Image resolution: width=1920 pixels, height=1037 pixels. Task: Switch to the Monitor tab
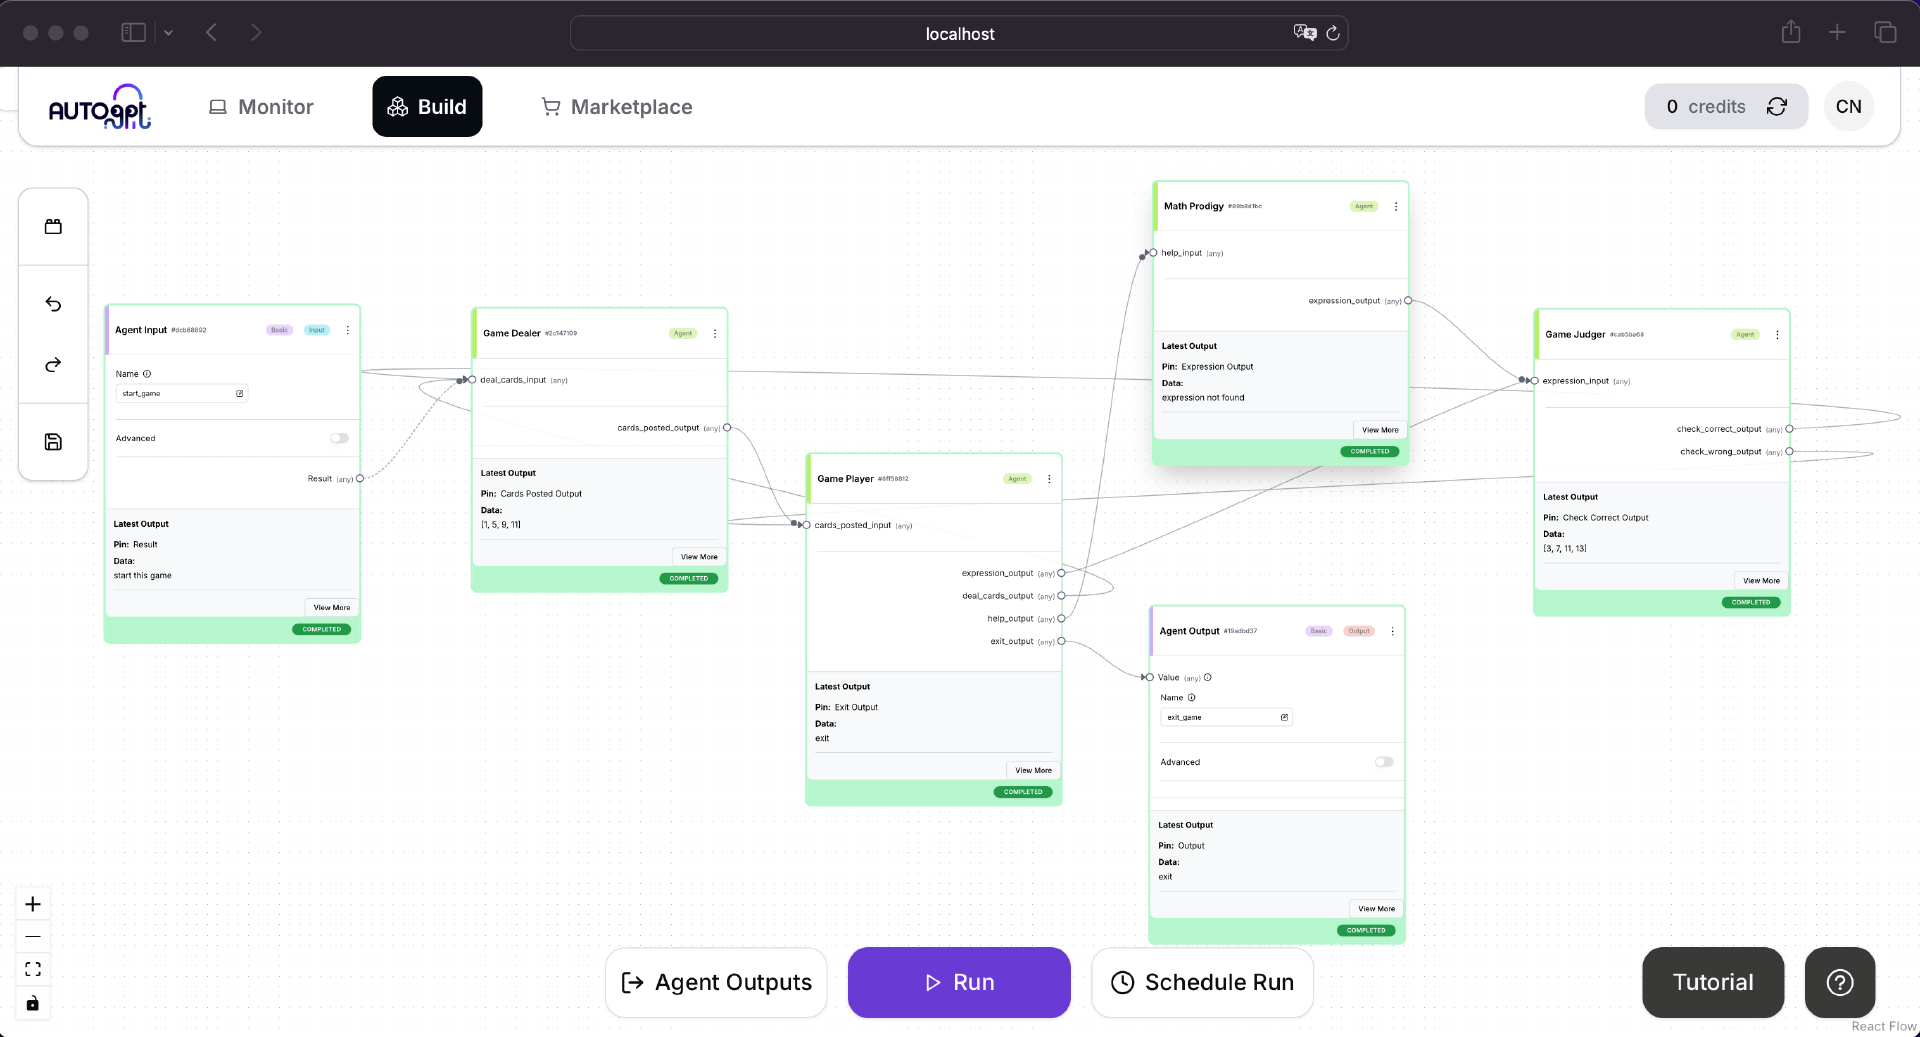tap(261, 107)
